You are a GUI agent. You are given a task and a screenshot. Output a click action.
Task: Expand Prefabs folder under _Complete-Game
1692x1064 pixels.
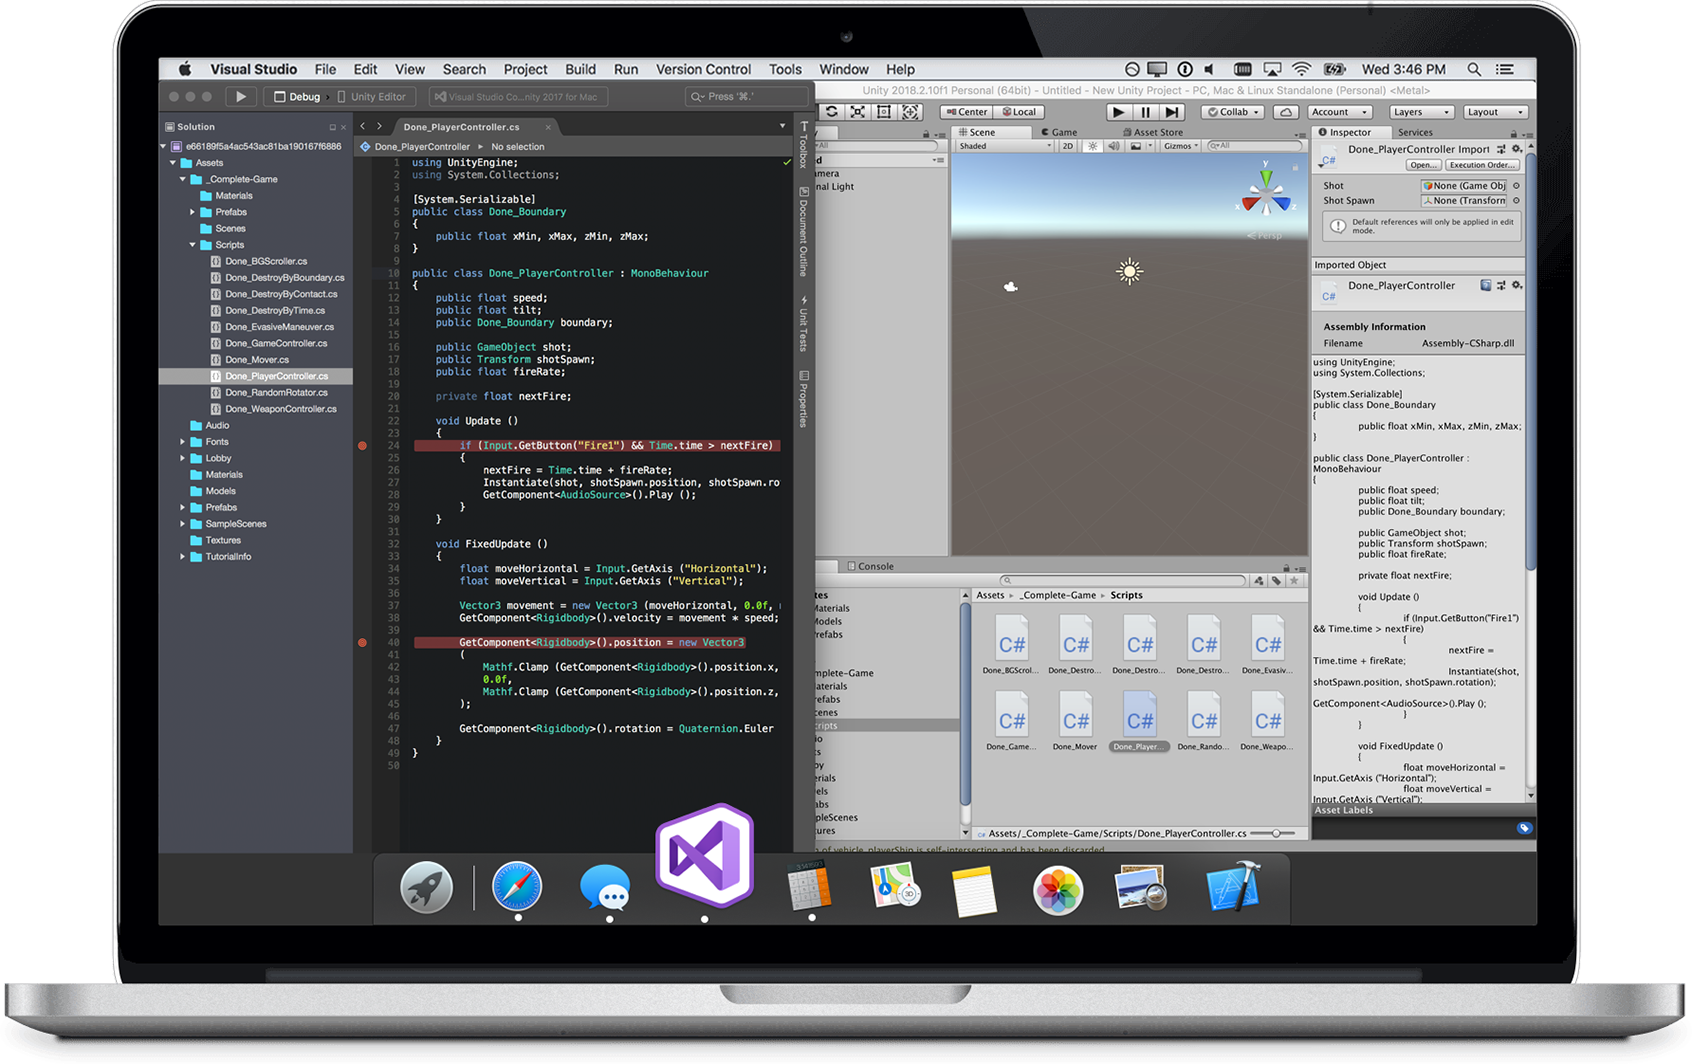[x=193, y=212]
